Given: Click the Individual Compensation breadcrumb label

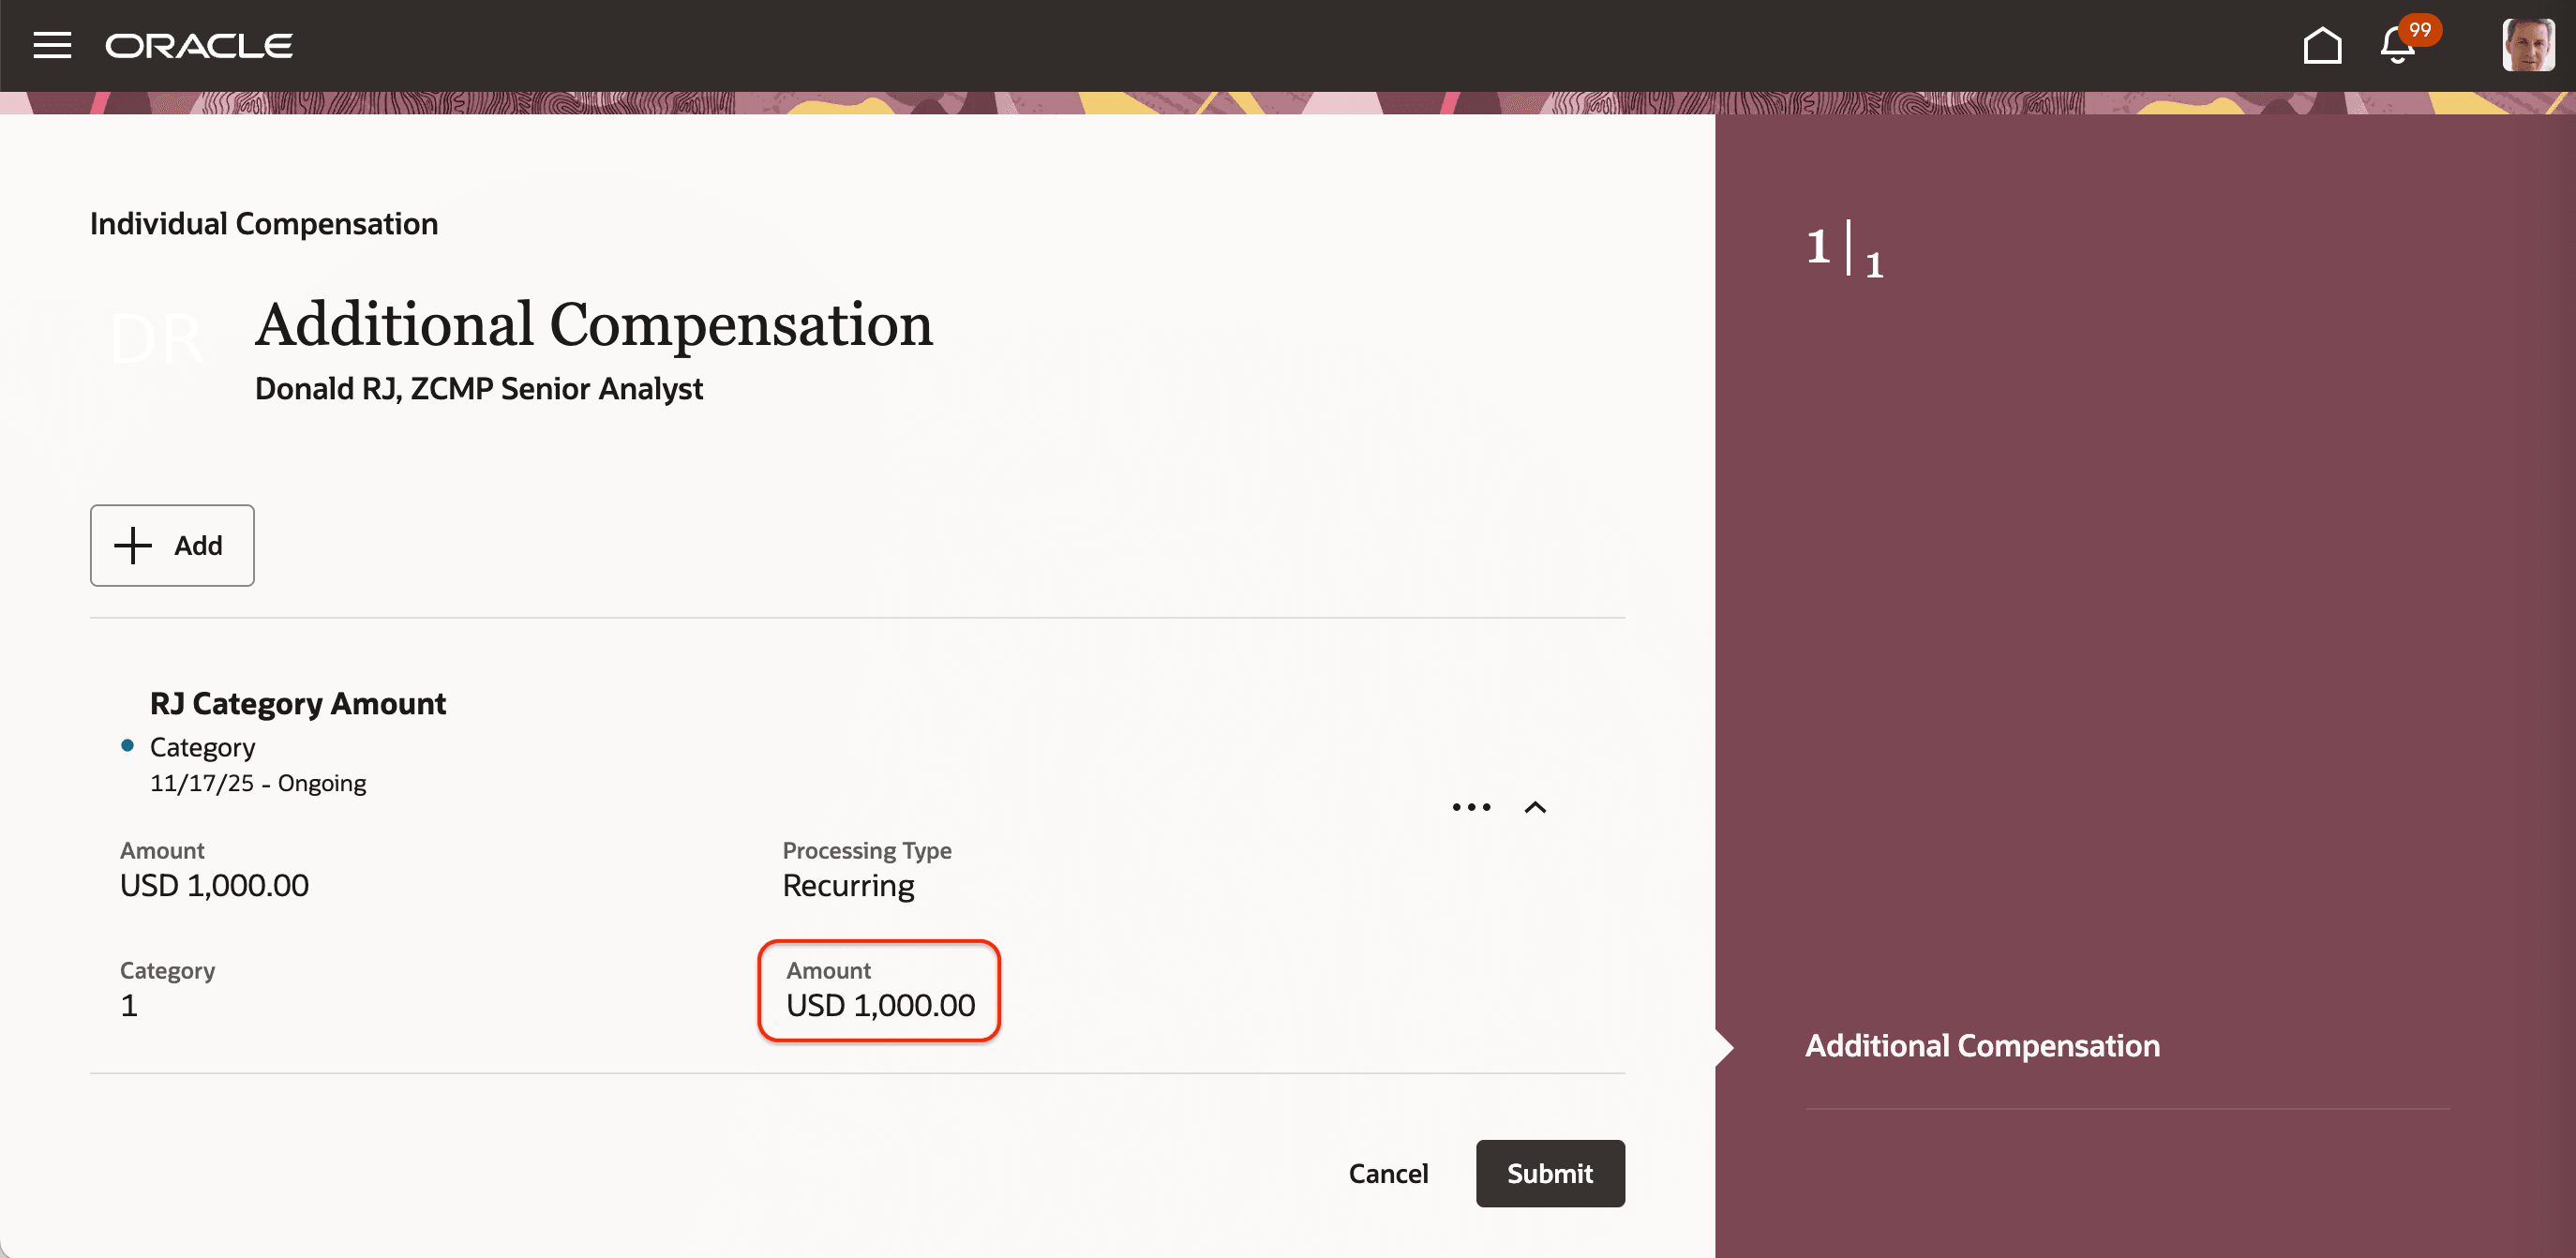Looking at the screenshot, I should coord(263,223).
